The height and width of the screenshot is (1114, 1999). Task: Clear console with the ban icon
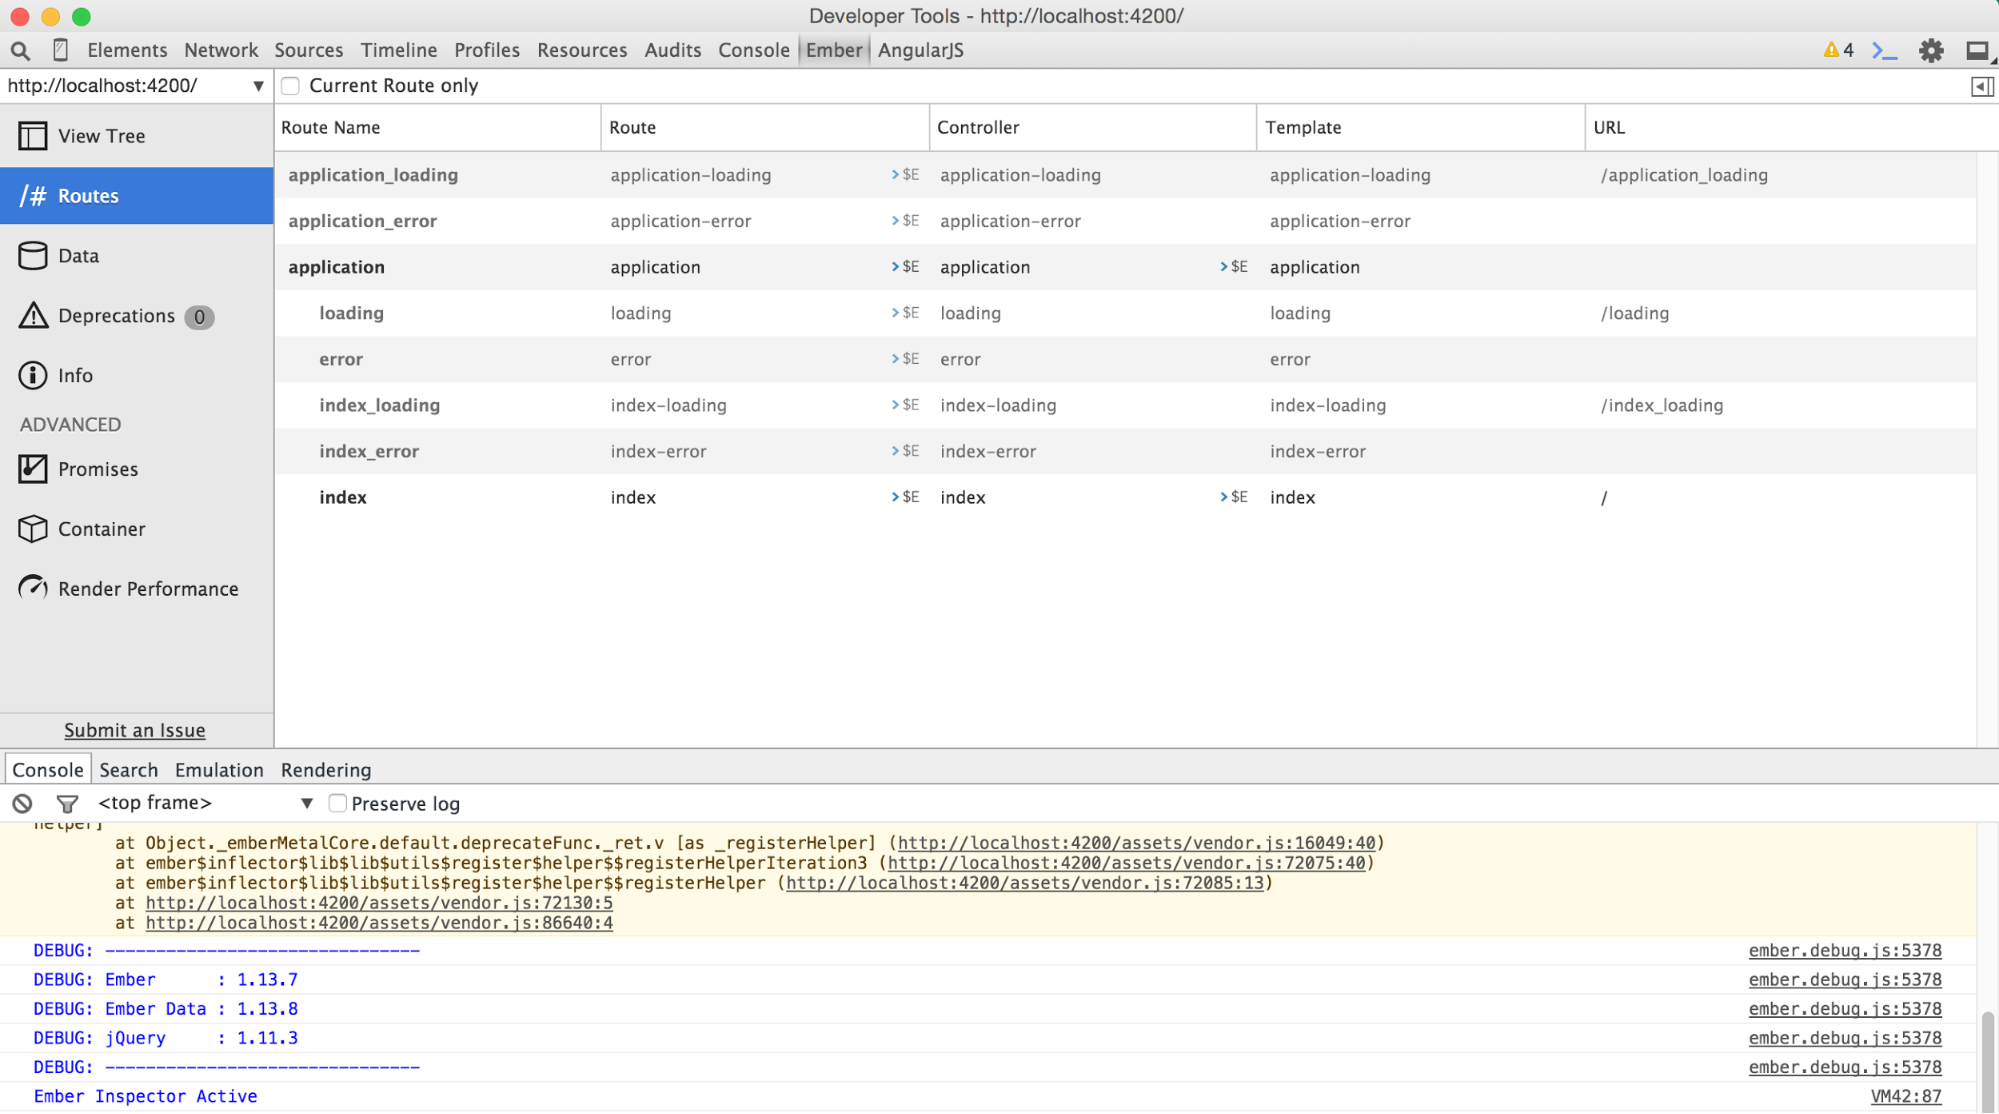click(22, 803)
